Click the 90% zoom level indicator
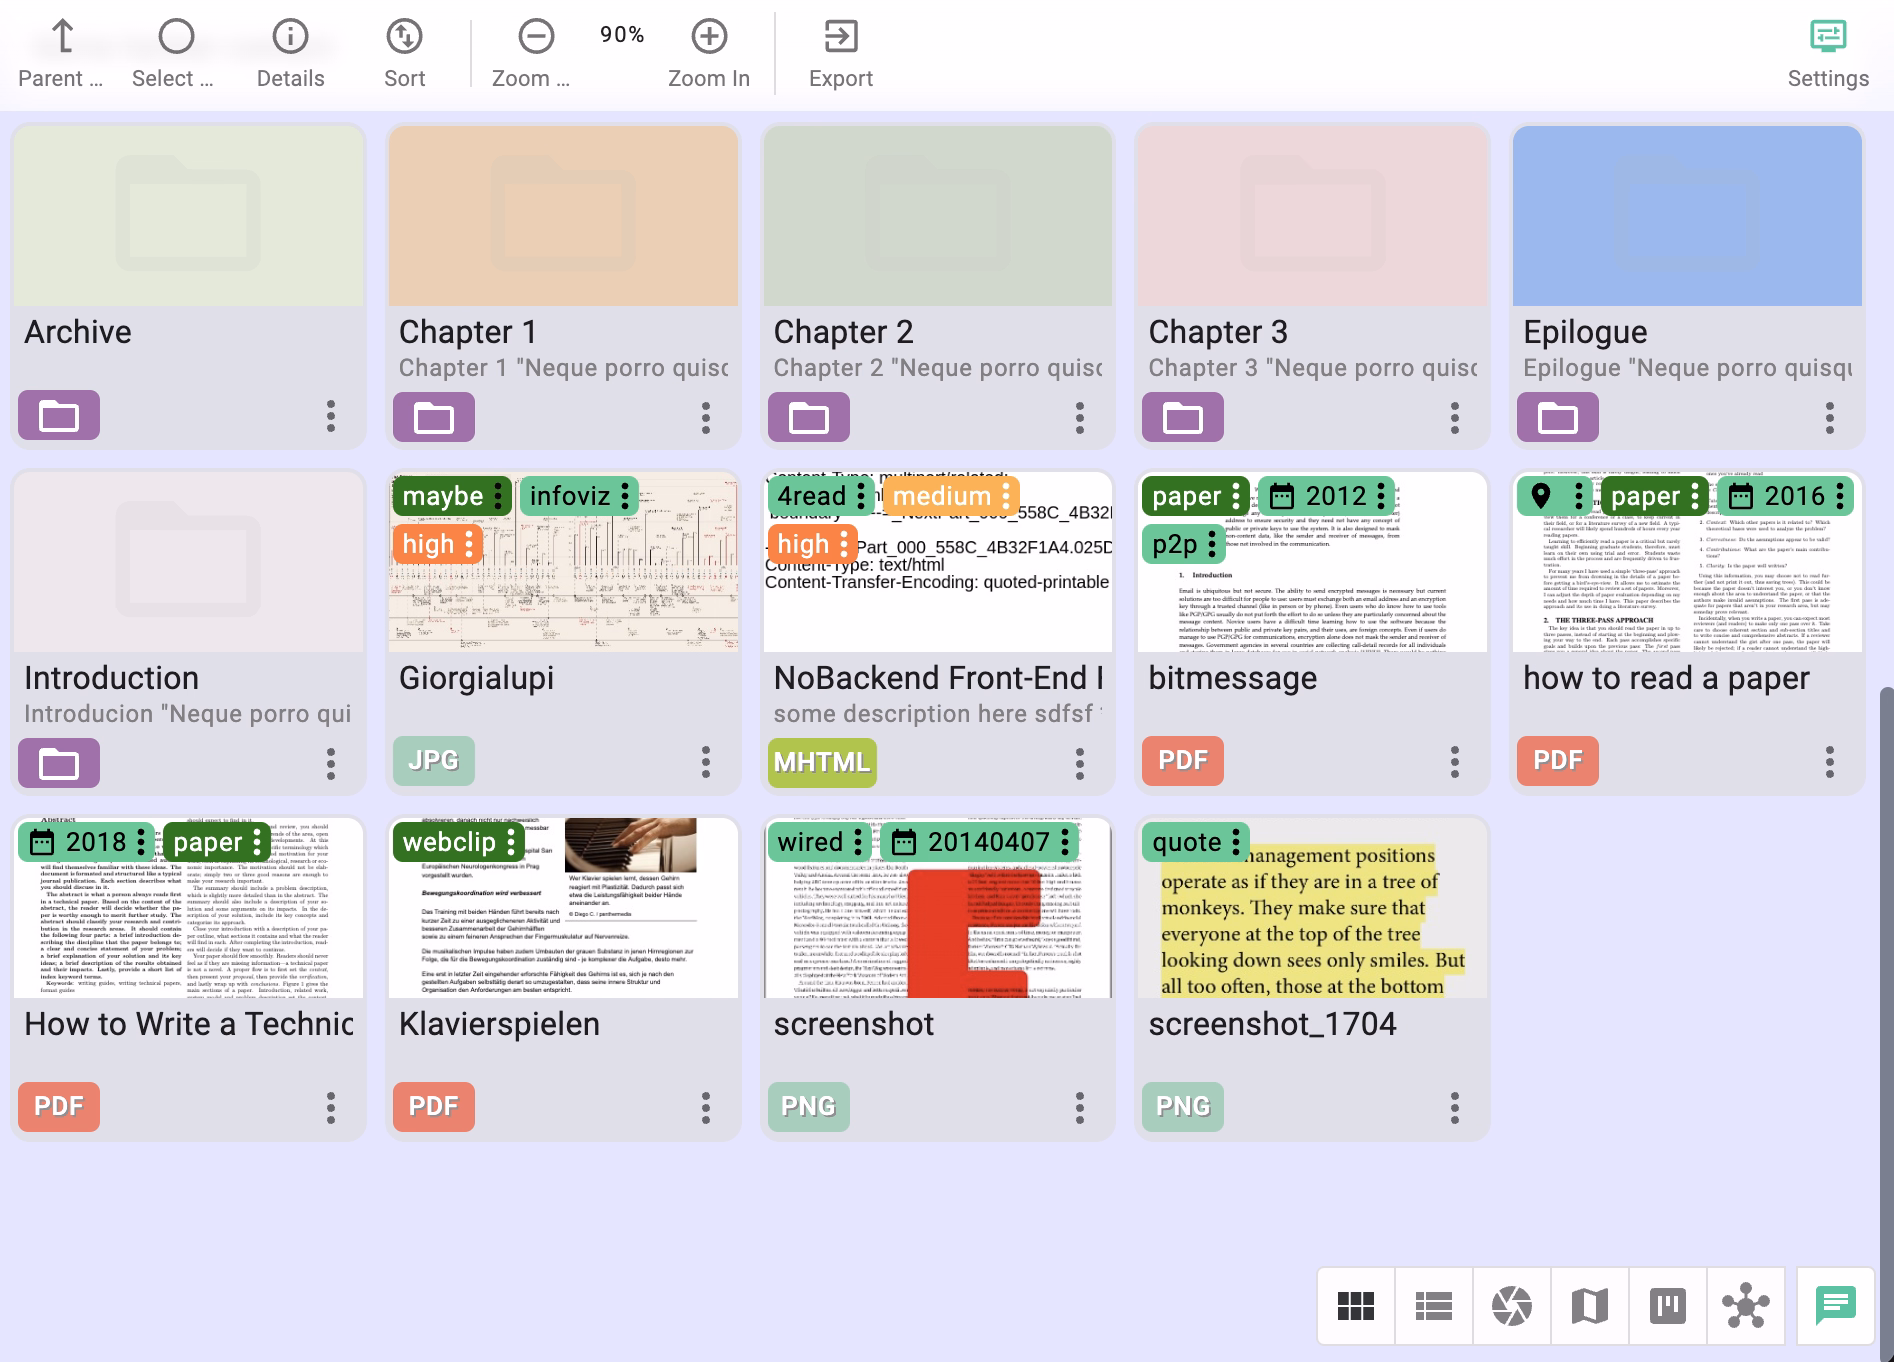 (620, 35)
